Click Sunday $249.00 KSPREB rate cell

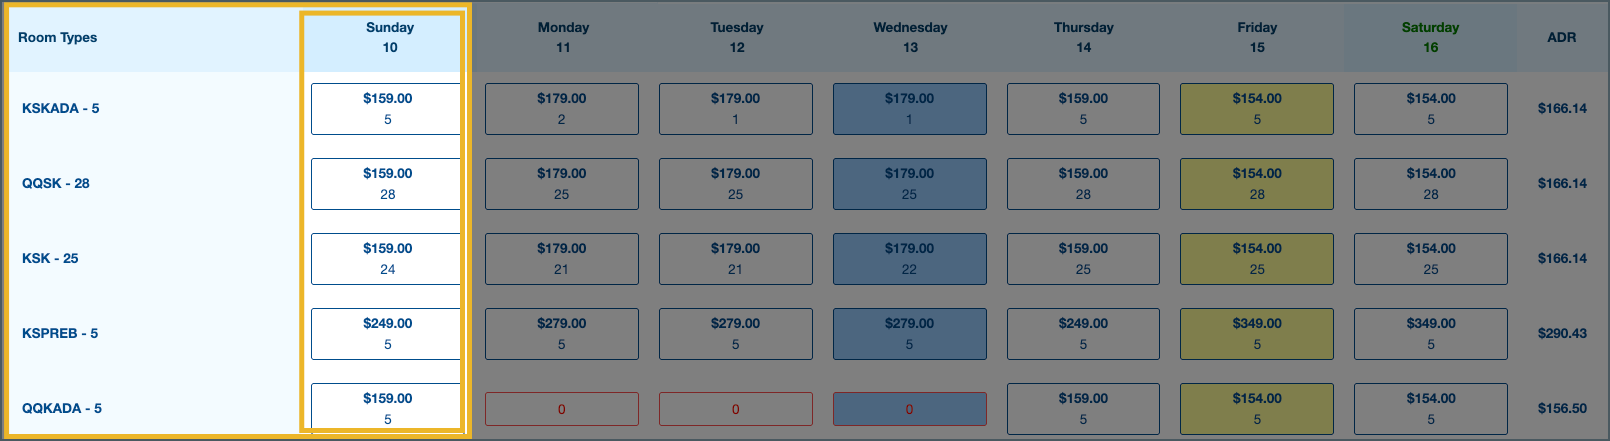coord(387,333)
